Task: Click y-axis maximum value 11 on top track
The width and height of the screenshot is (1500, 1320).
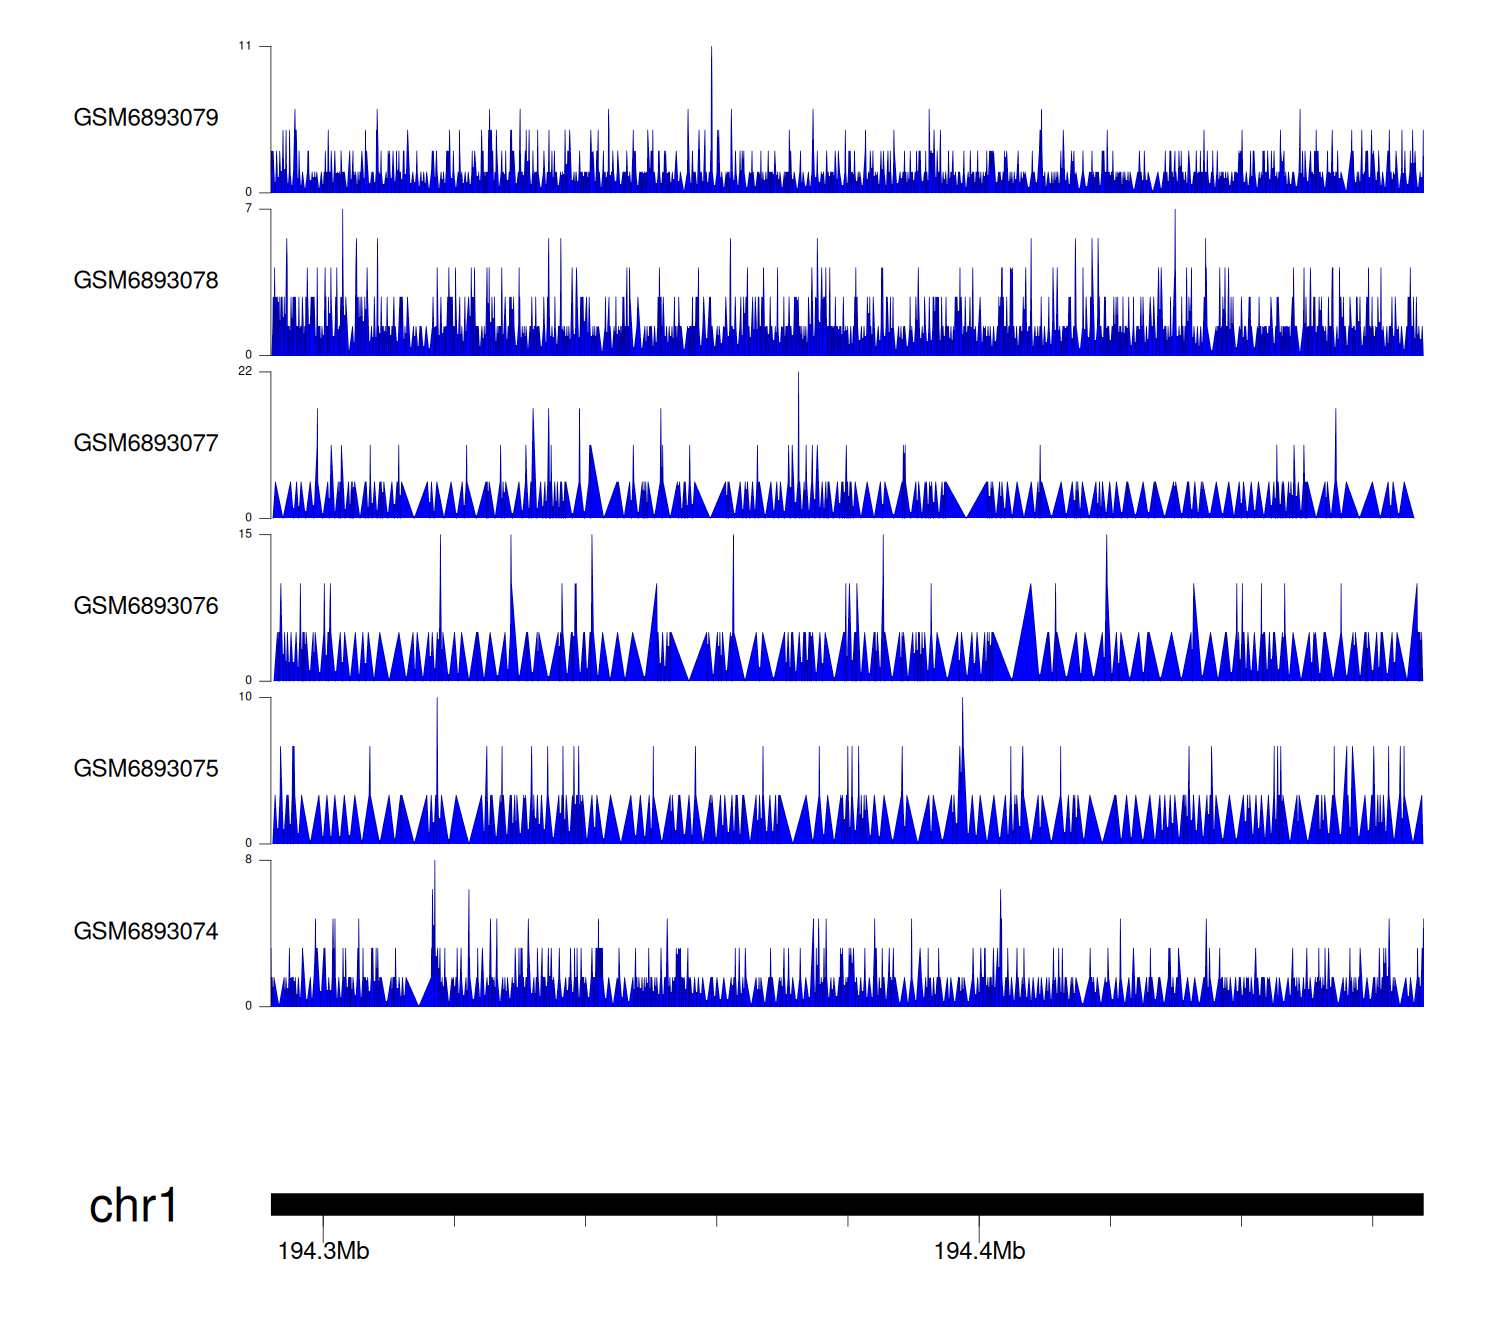Action: (x=245, y=46)
